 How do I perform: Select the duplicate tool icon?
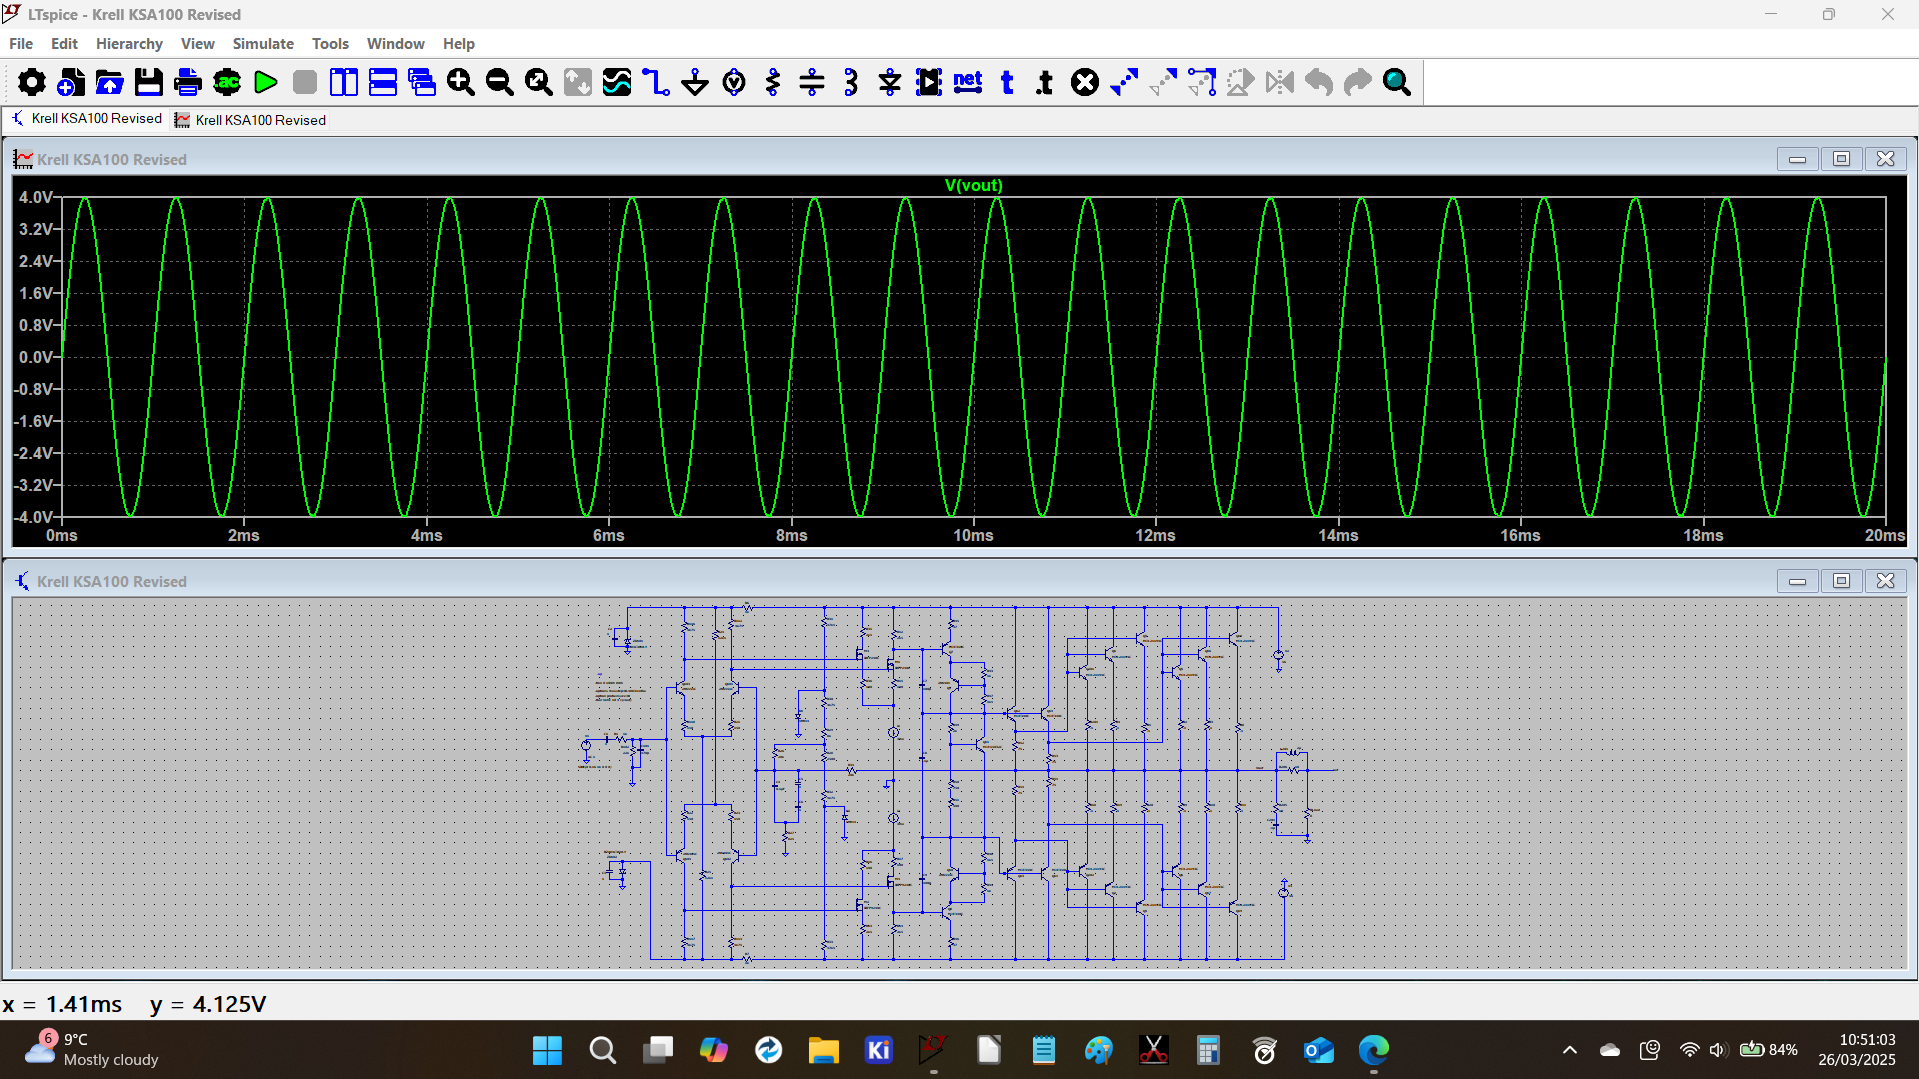coord(1124,82)
